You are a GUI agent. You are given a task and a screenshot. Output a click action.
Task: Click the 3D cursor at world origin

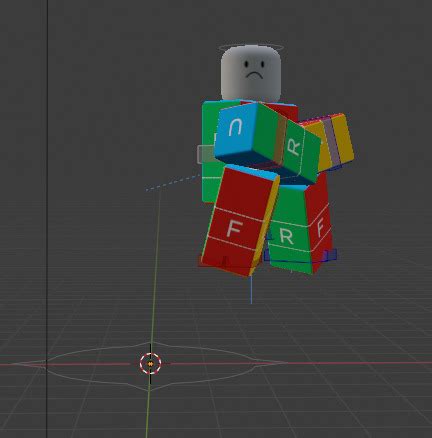(150, 364)
